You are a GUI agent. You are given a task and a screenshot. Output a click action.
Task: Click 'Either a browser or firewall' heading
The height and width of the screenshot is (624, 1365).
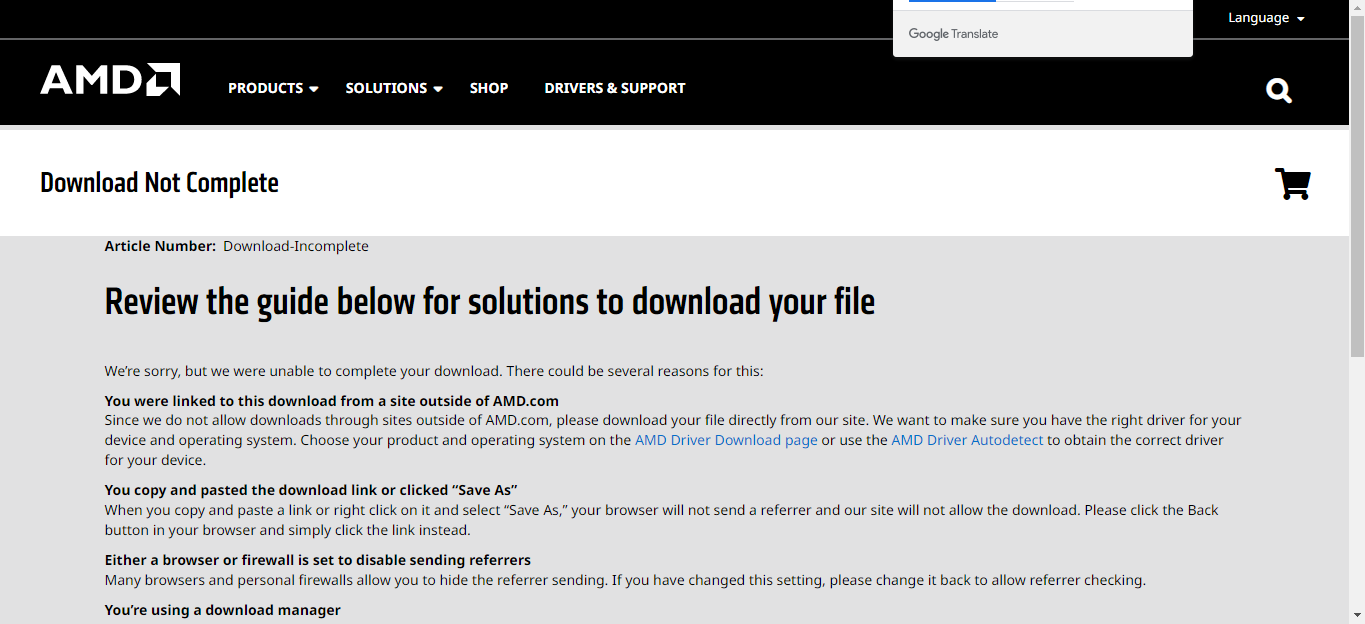point(318,560)
